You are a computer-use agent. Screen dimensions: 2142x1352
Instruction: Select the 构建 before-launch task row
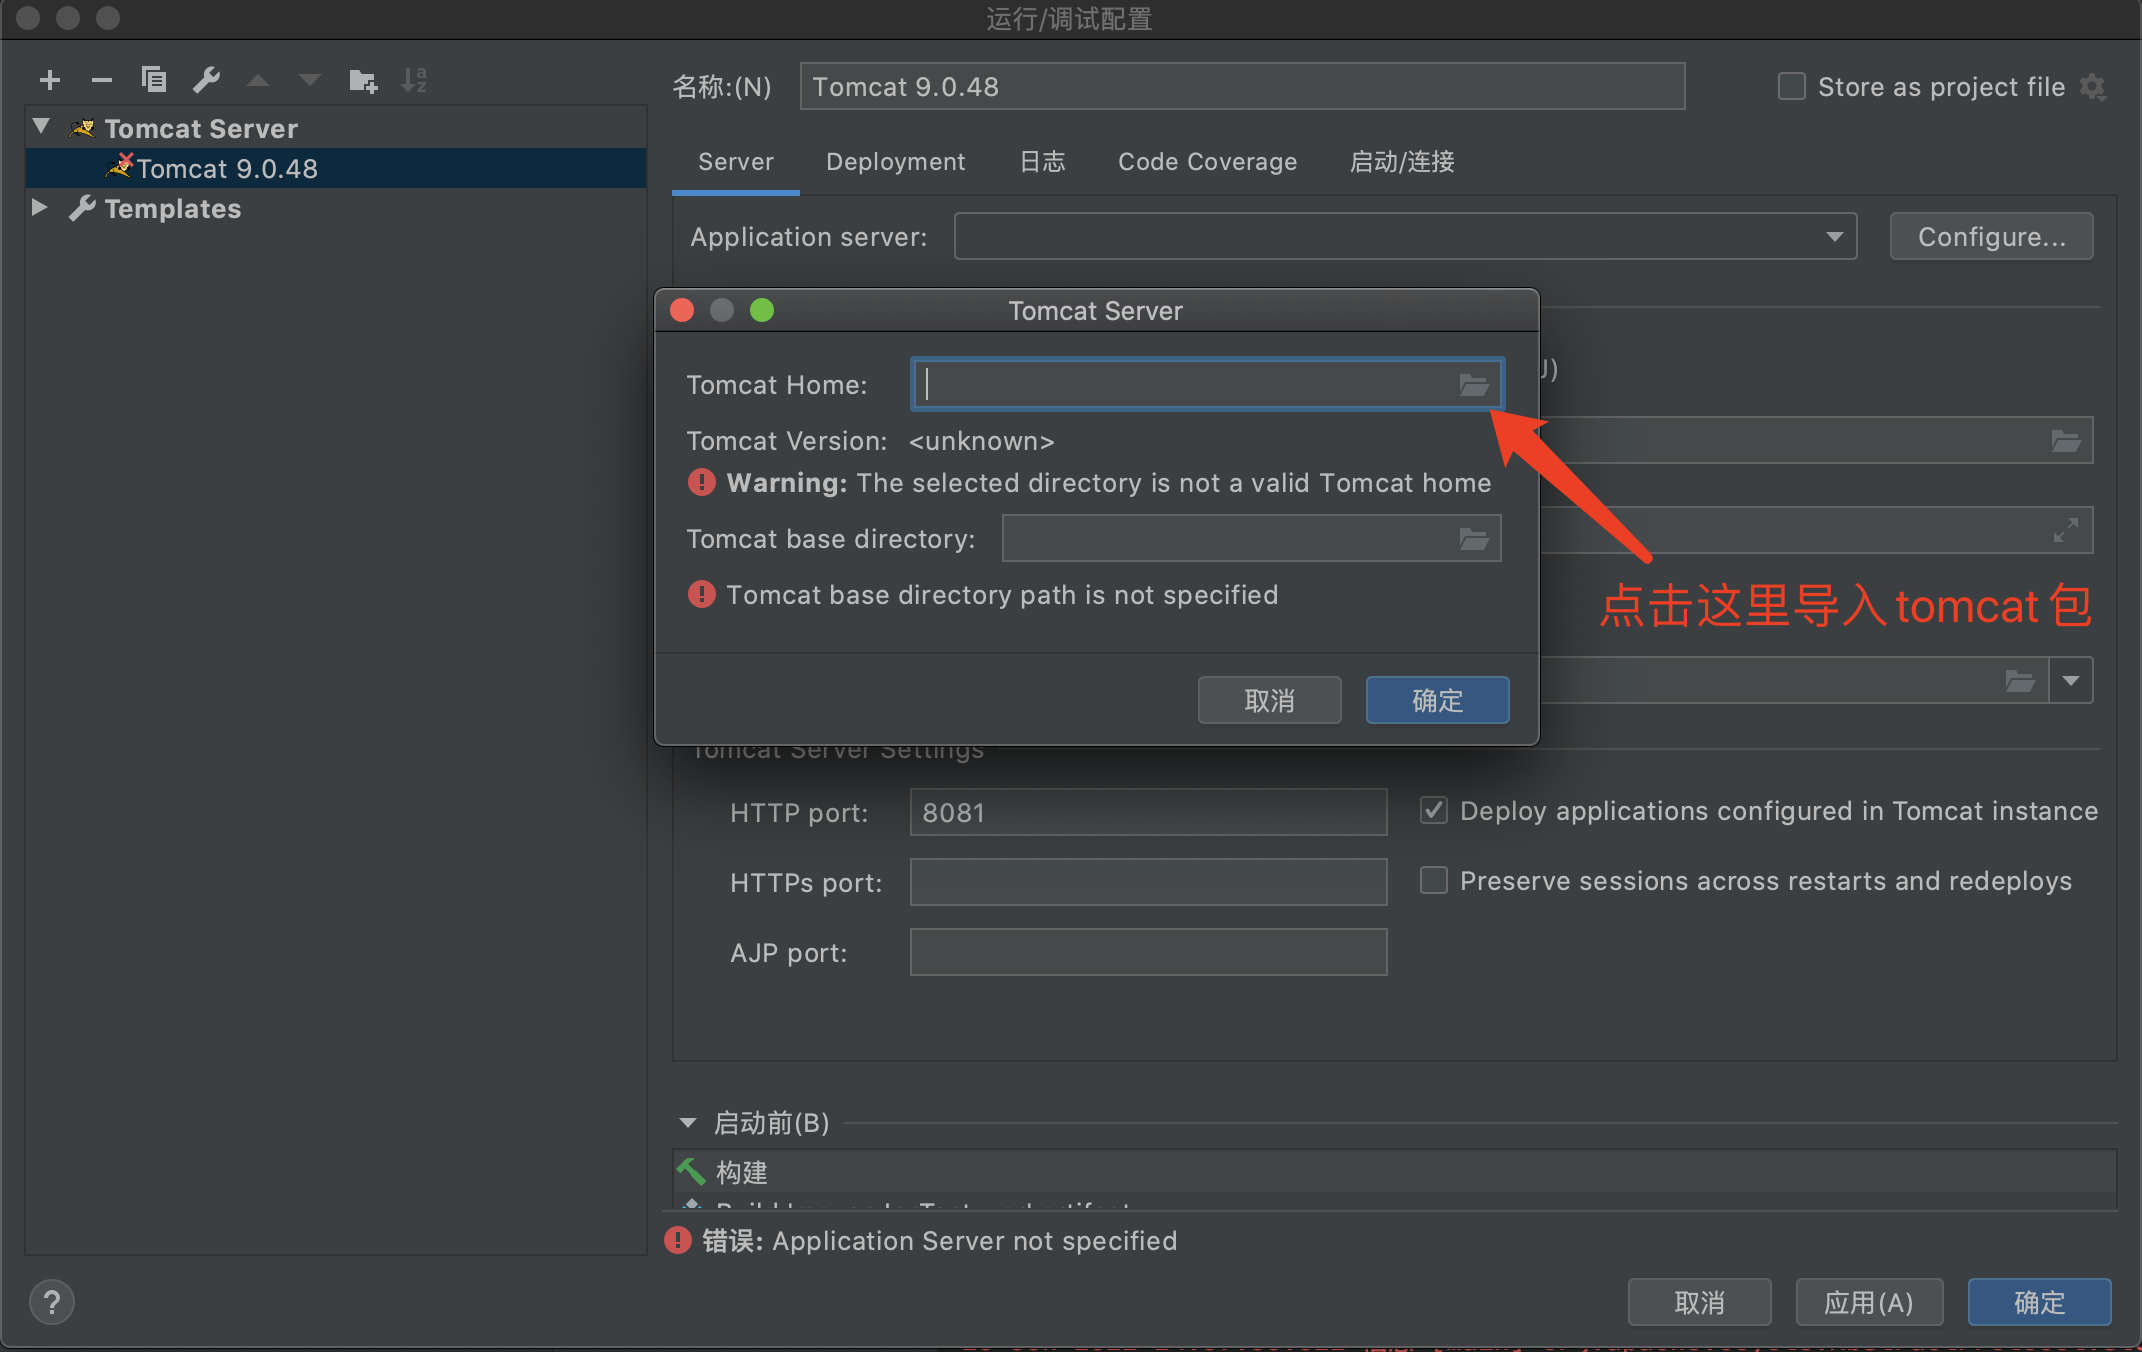point(1395,1171)
